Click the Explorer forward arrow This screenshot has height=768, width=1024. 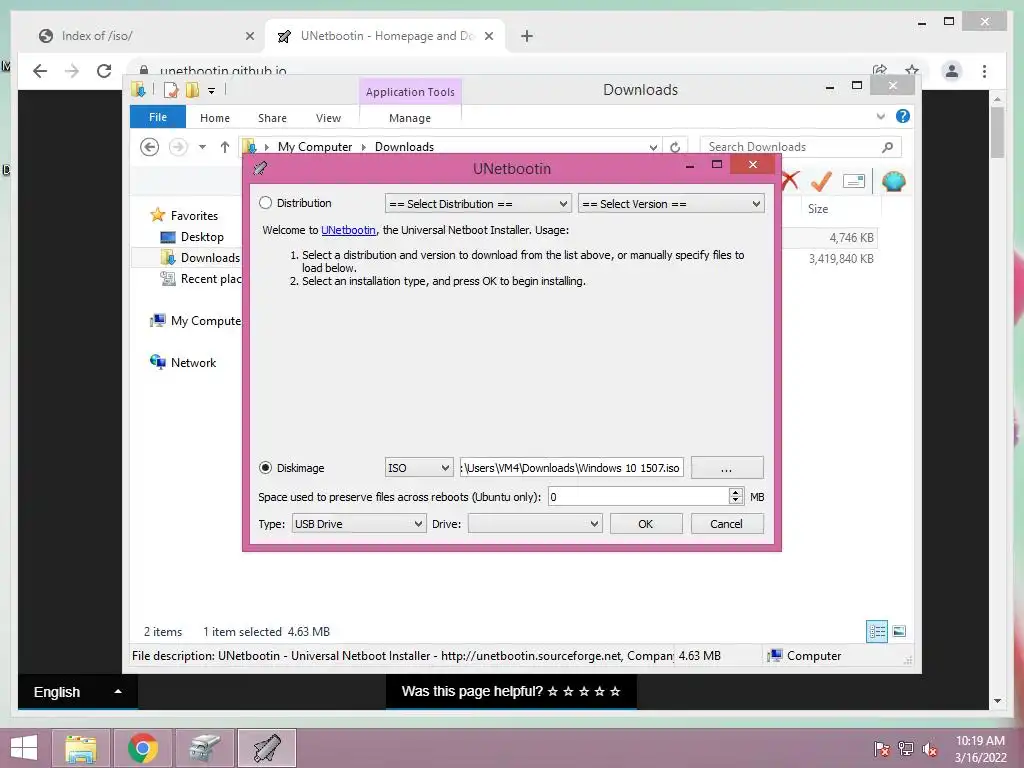coord(178,147)
